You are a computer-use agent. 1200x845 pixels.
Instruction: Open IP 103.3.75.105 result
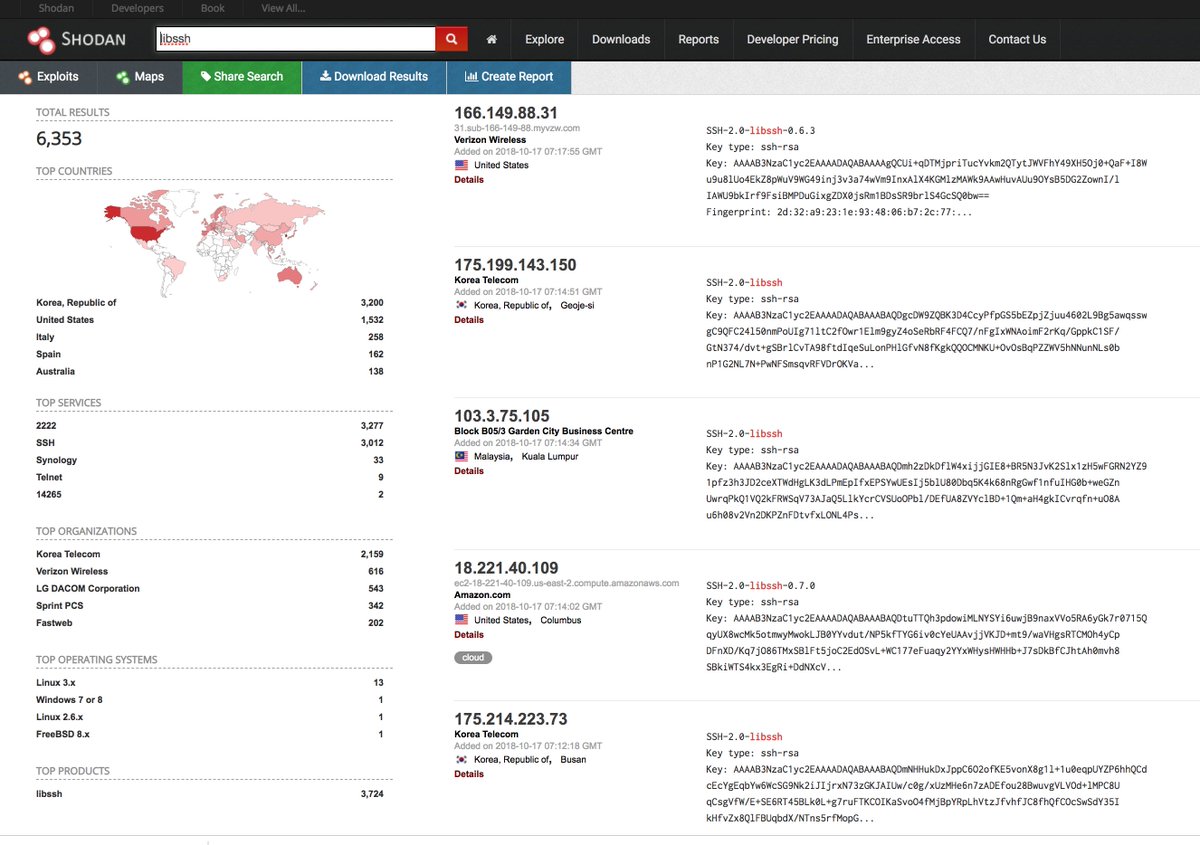tap(501, 416)
